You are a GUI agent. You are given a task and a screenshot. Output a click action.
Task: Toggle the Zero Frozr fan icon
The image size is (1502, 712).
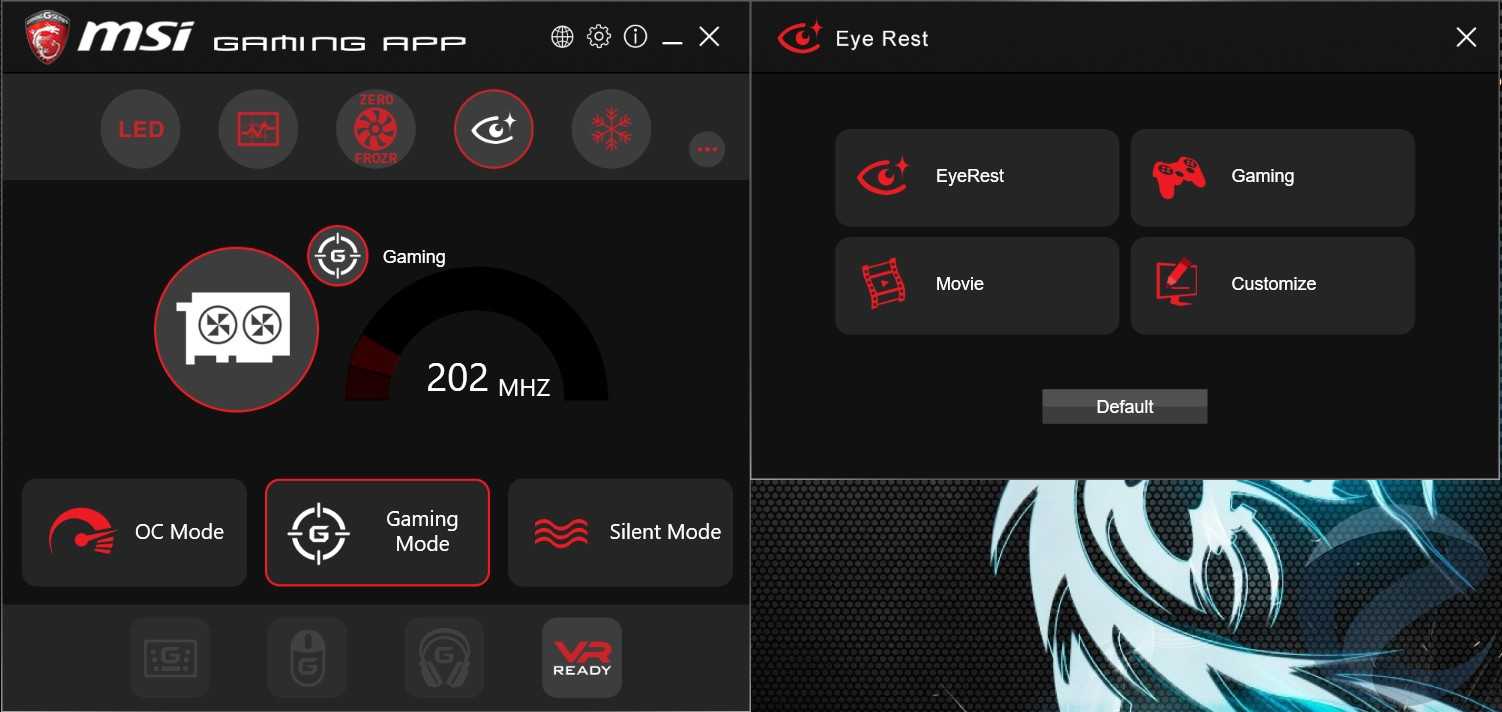coord(376,129)
